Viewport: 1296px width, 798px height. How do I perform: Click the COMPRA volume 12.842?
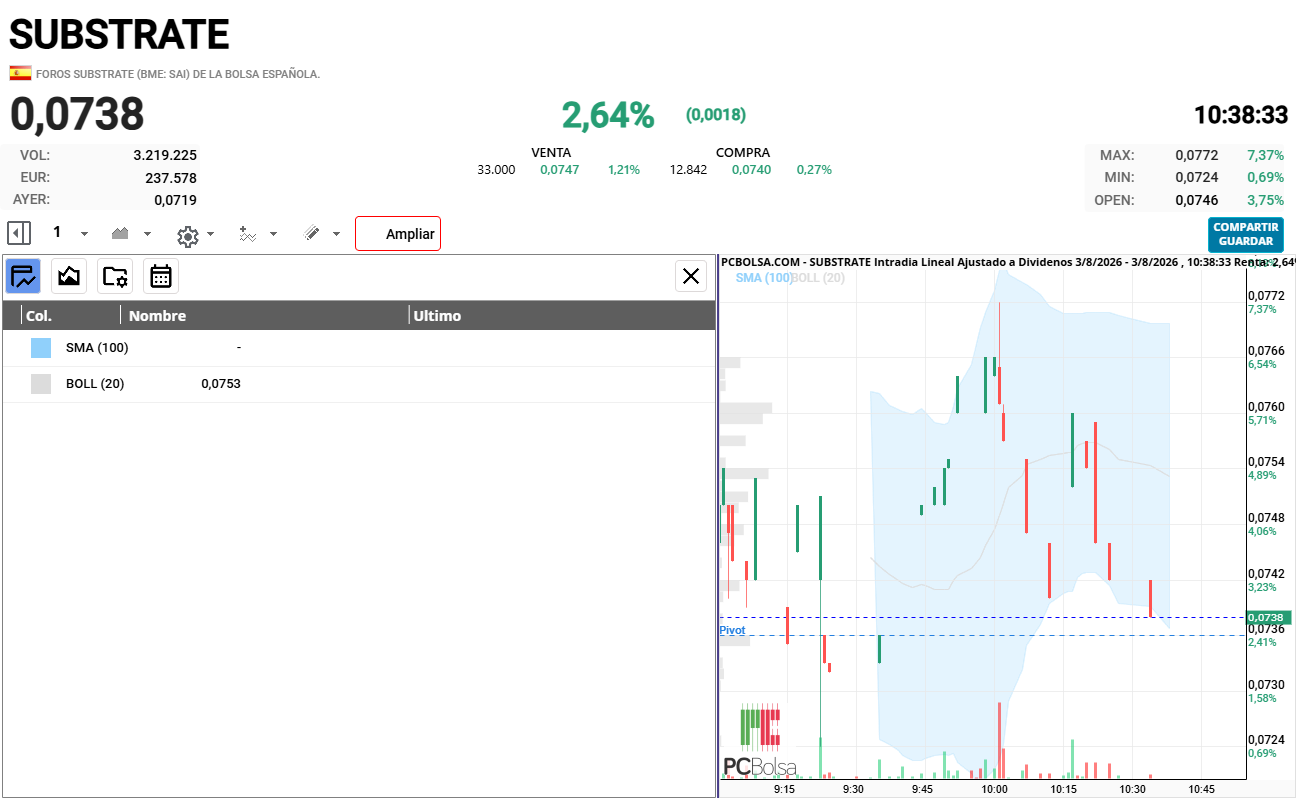(x=688, y=170)
